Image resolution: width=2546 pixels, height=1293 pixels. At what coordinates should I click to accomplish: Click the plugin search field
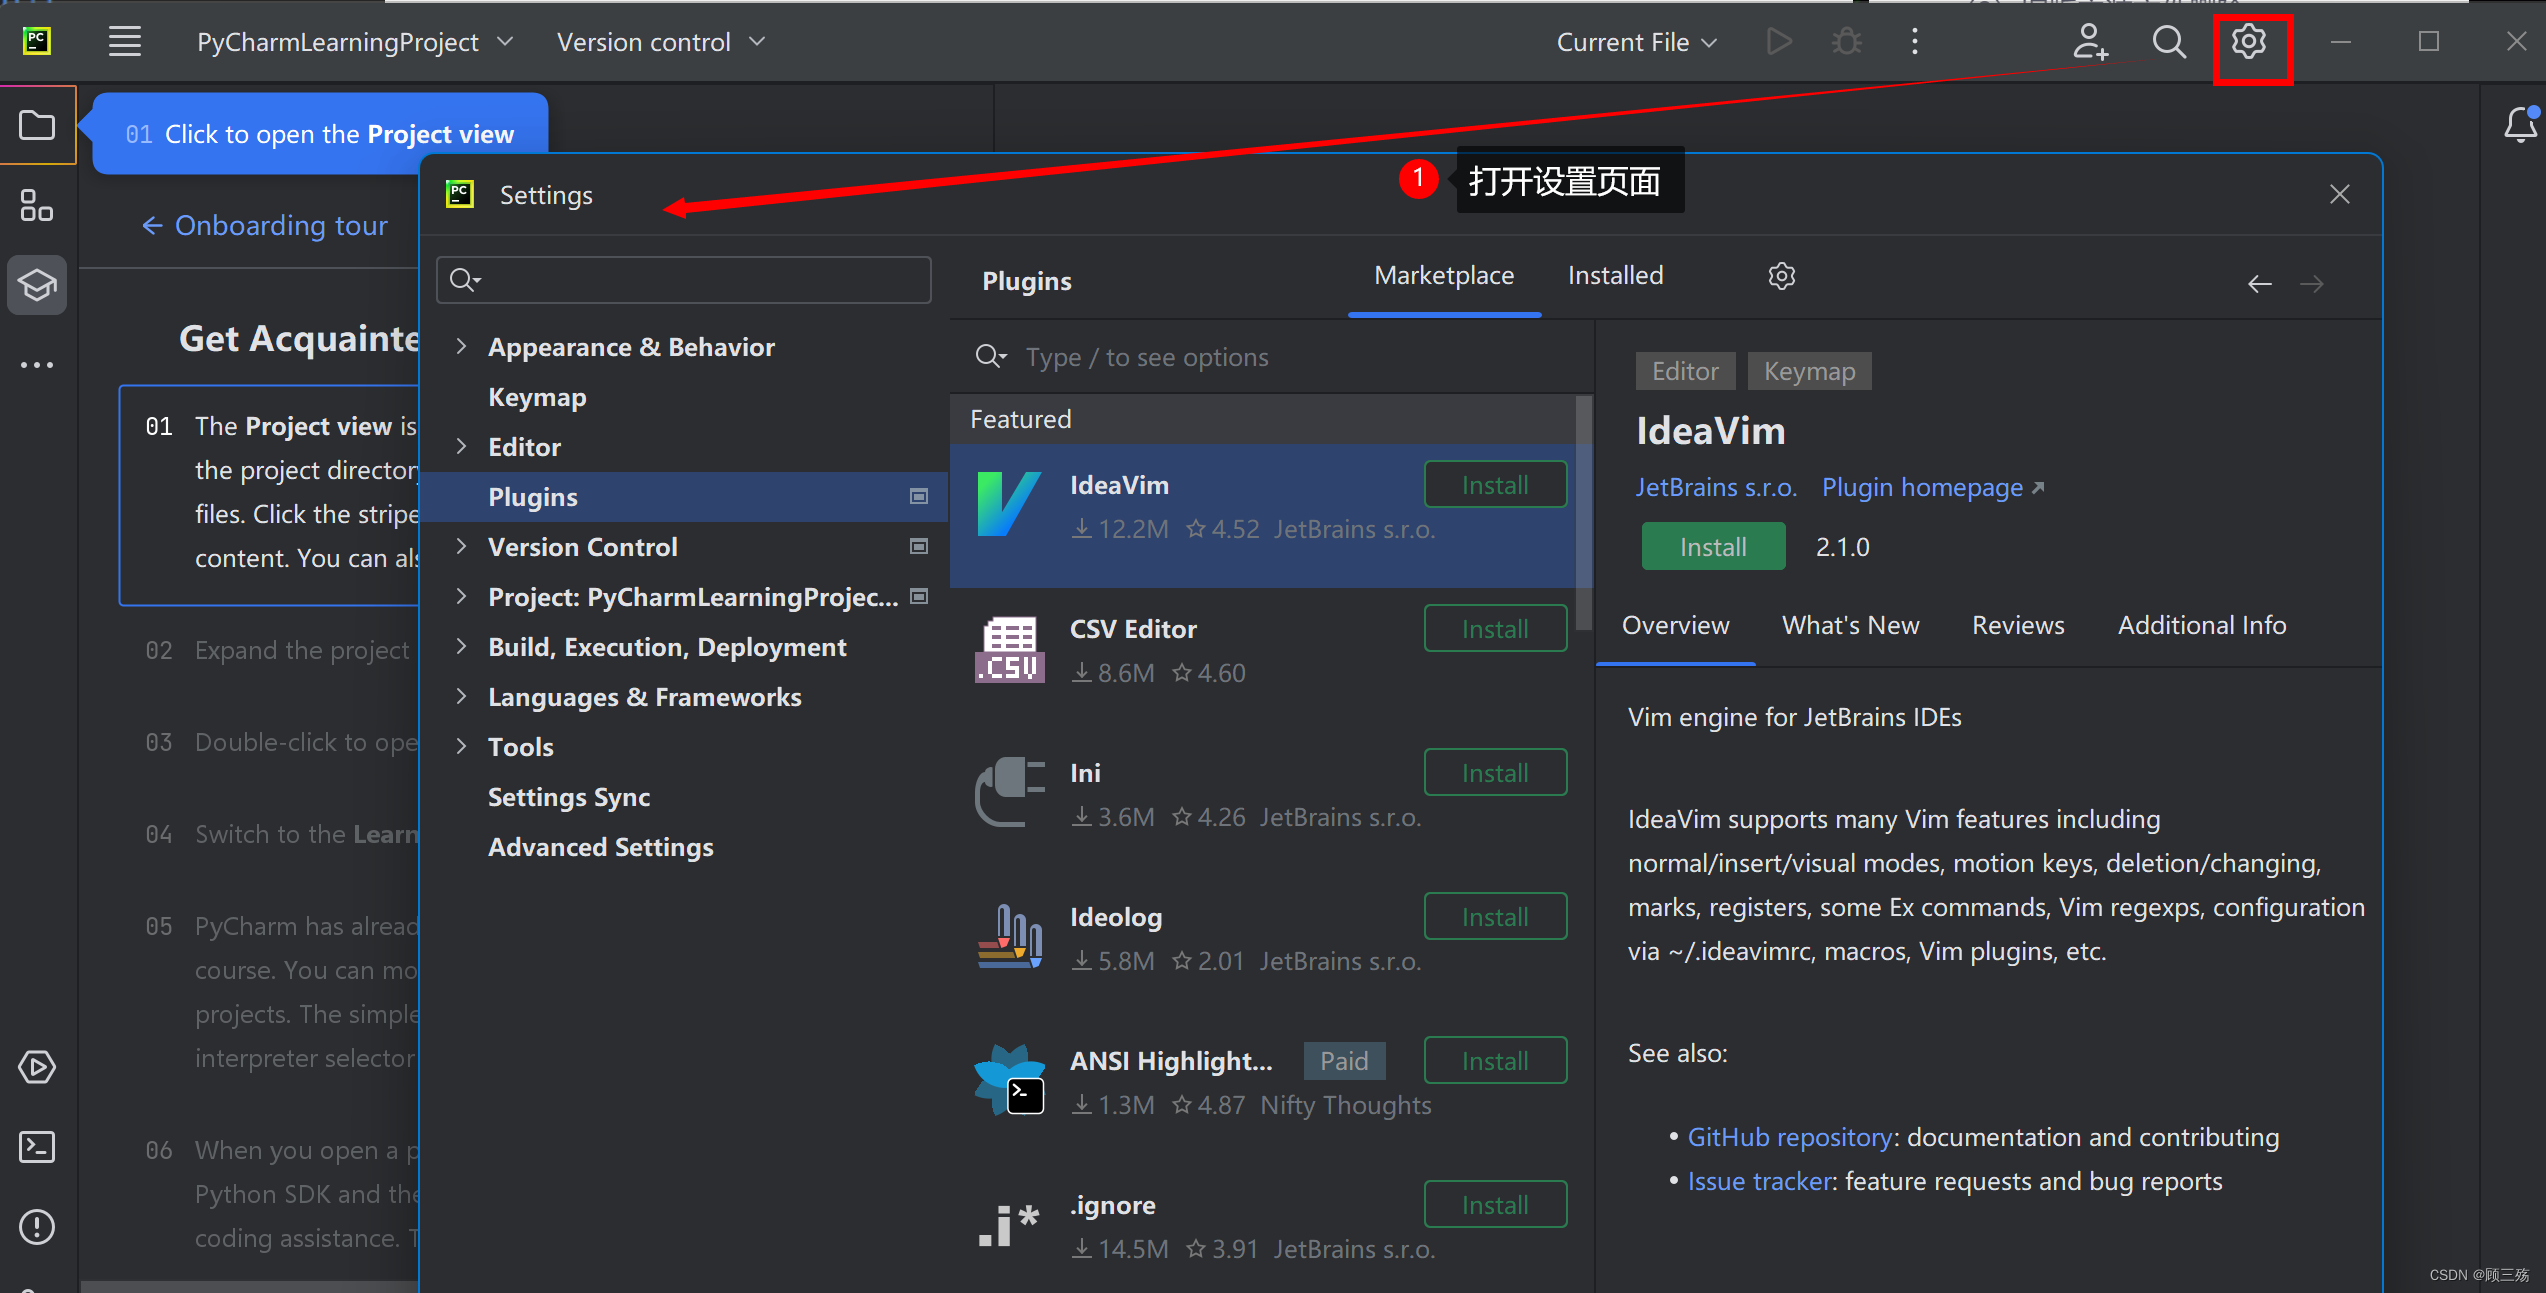click(x=1270, y=357)
